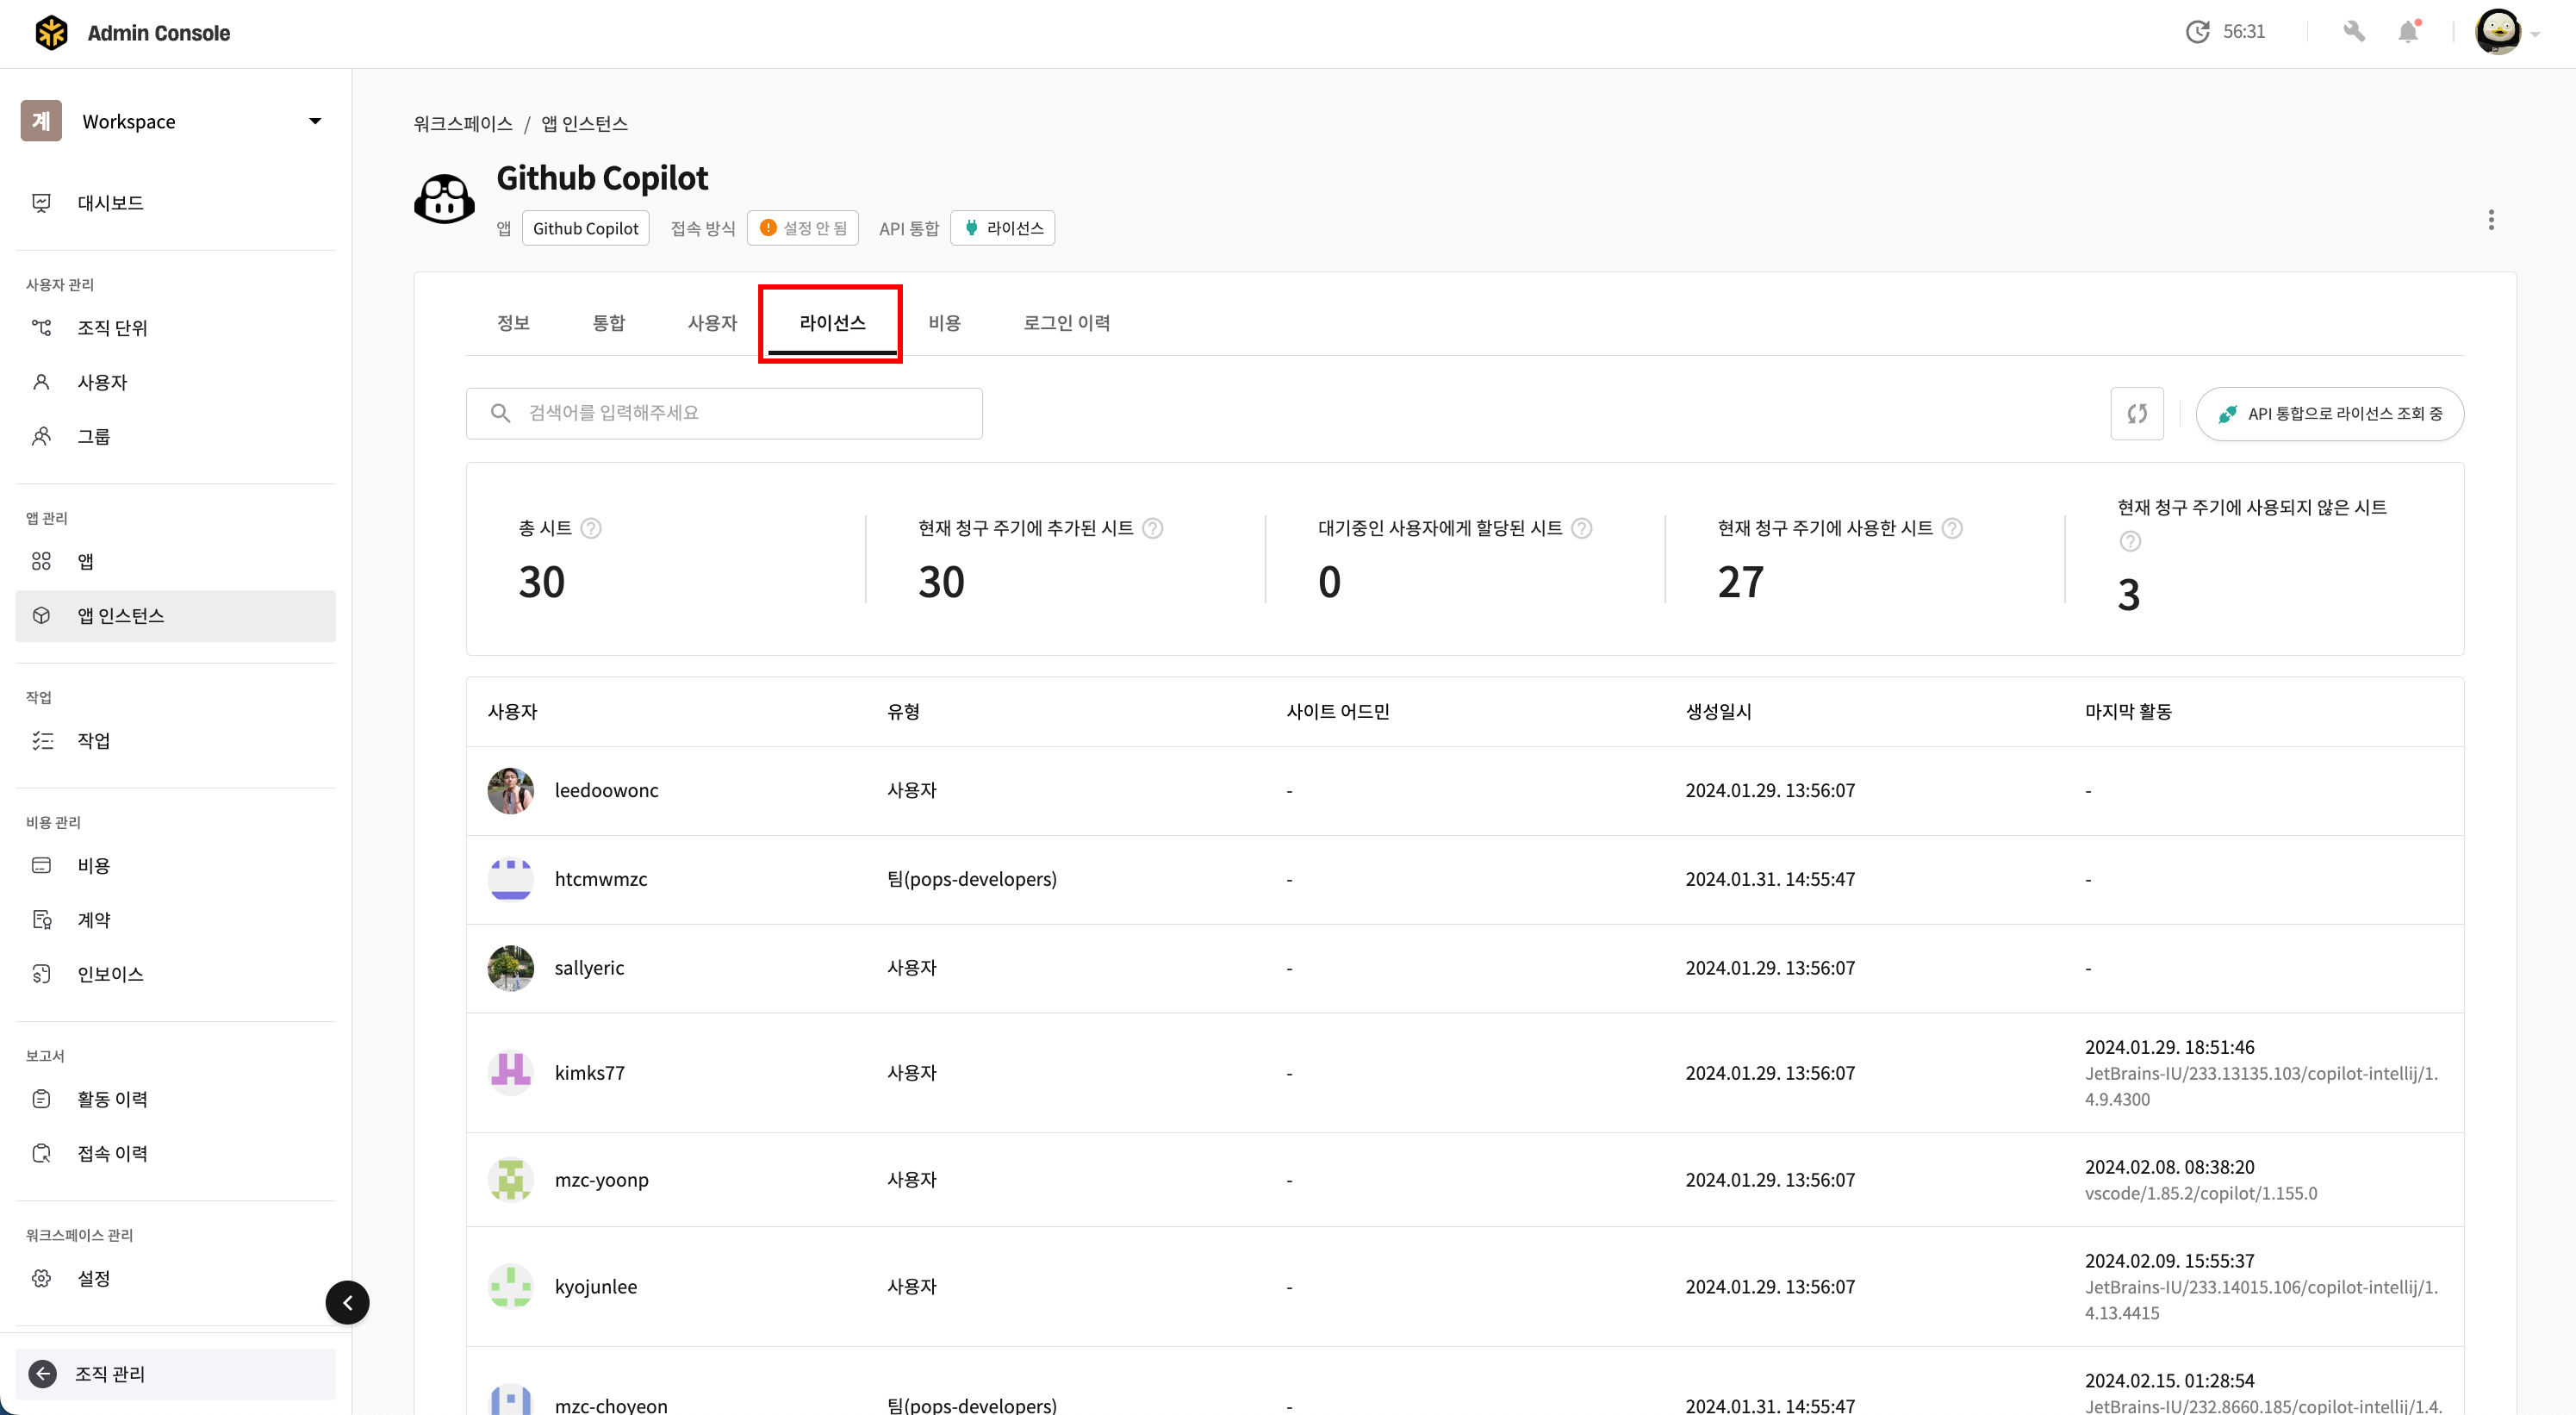Click 워크스페이스 breadcrumb link
The image size is (2576, 1415).
(x=463, y=124)
